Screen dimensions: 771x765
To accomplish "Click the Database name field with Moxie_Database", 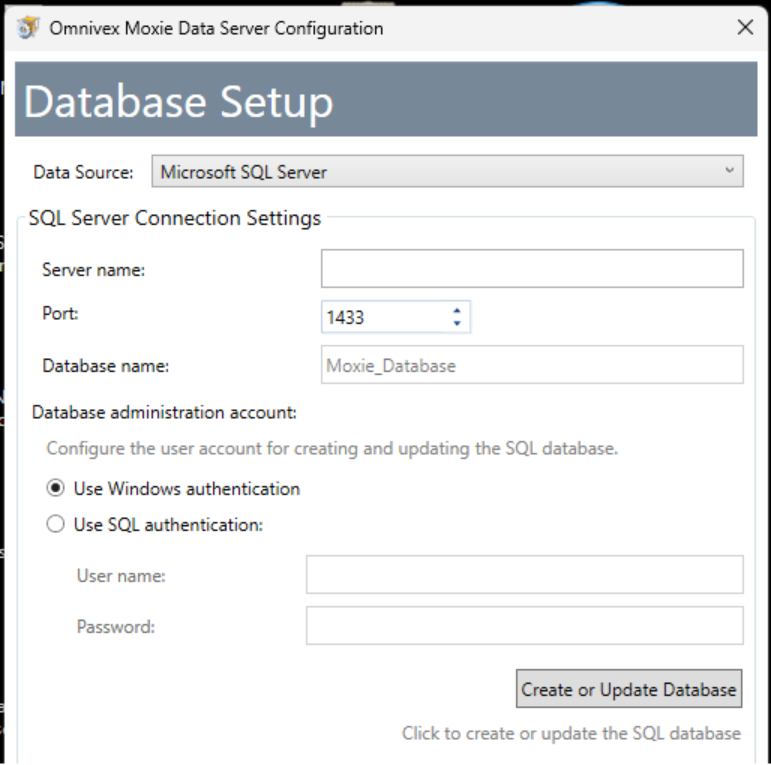I will pyautogui.click(x=531, y=366).
